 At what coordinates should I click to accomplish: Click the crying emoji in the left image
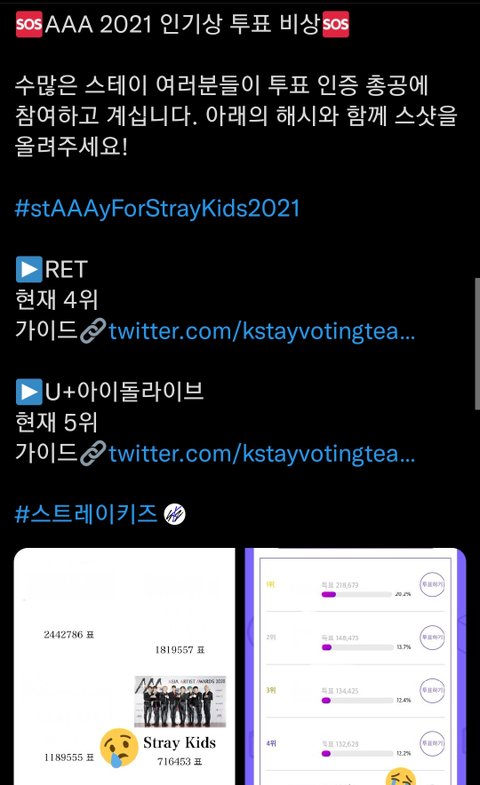(119, 747)
